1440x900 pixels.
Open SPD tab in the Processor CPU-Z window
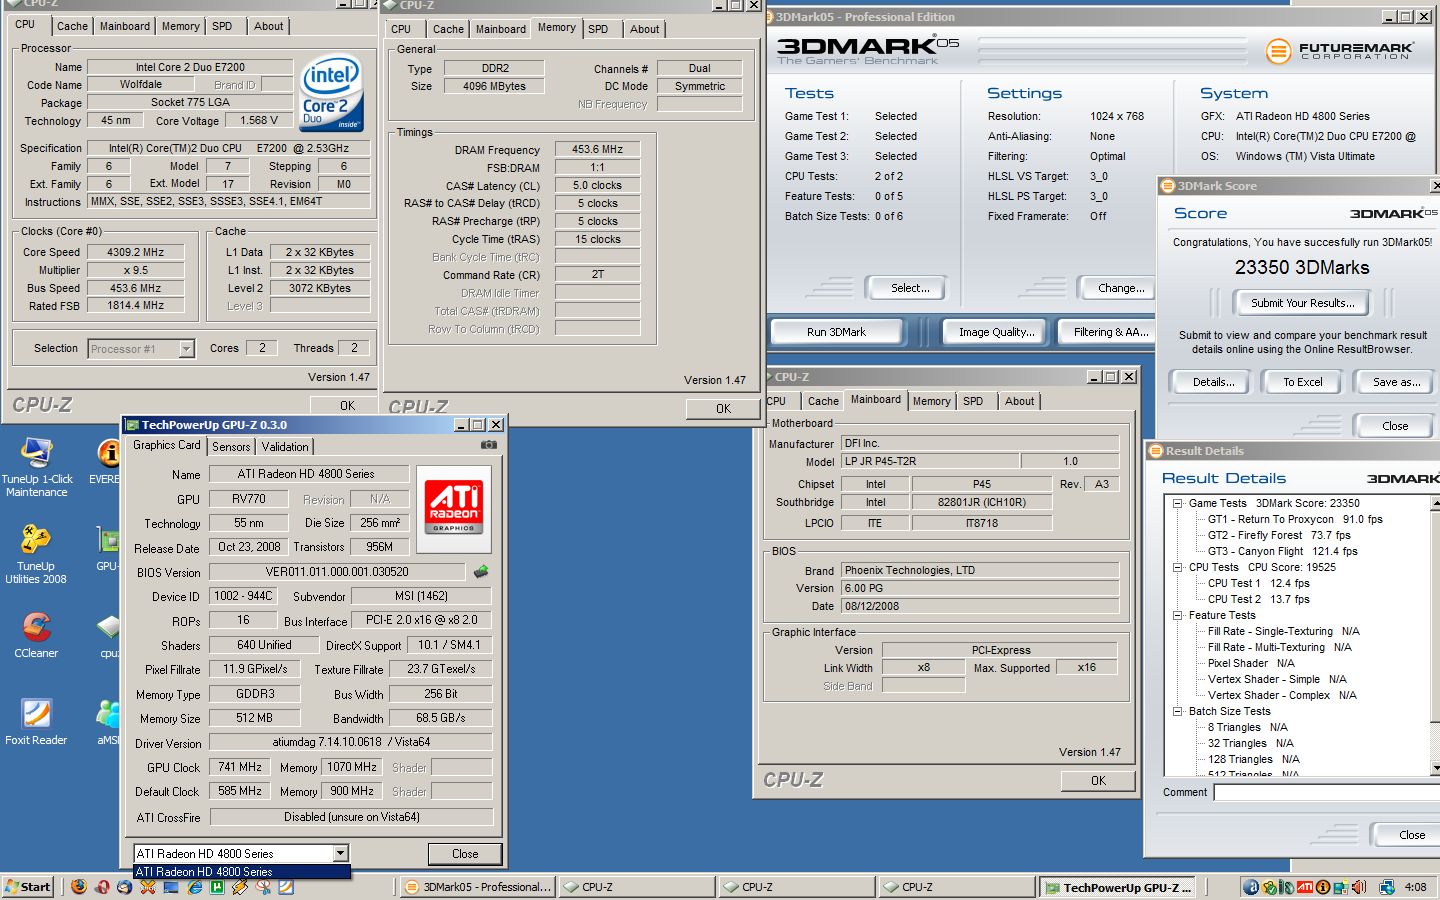(222, 26)
